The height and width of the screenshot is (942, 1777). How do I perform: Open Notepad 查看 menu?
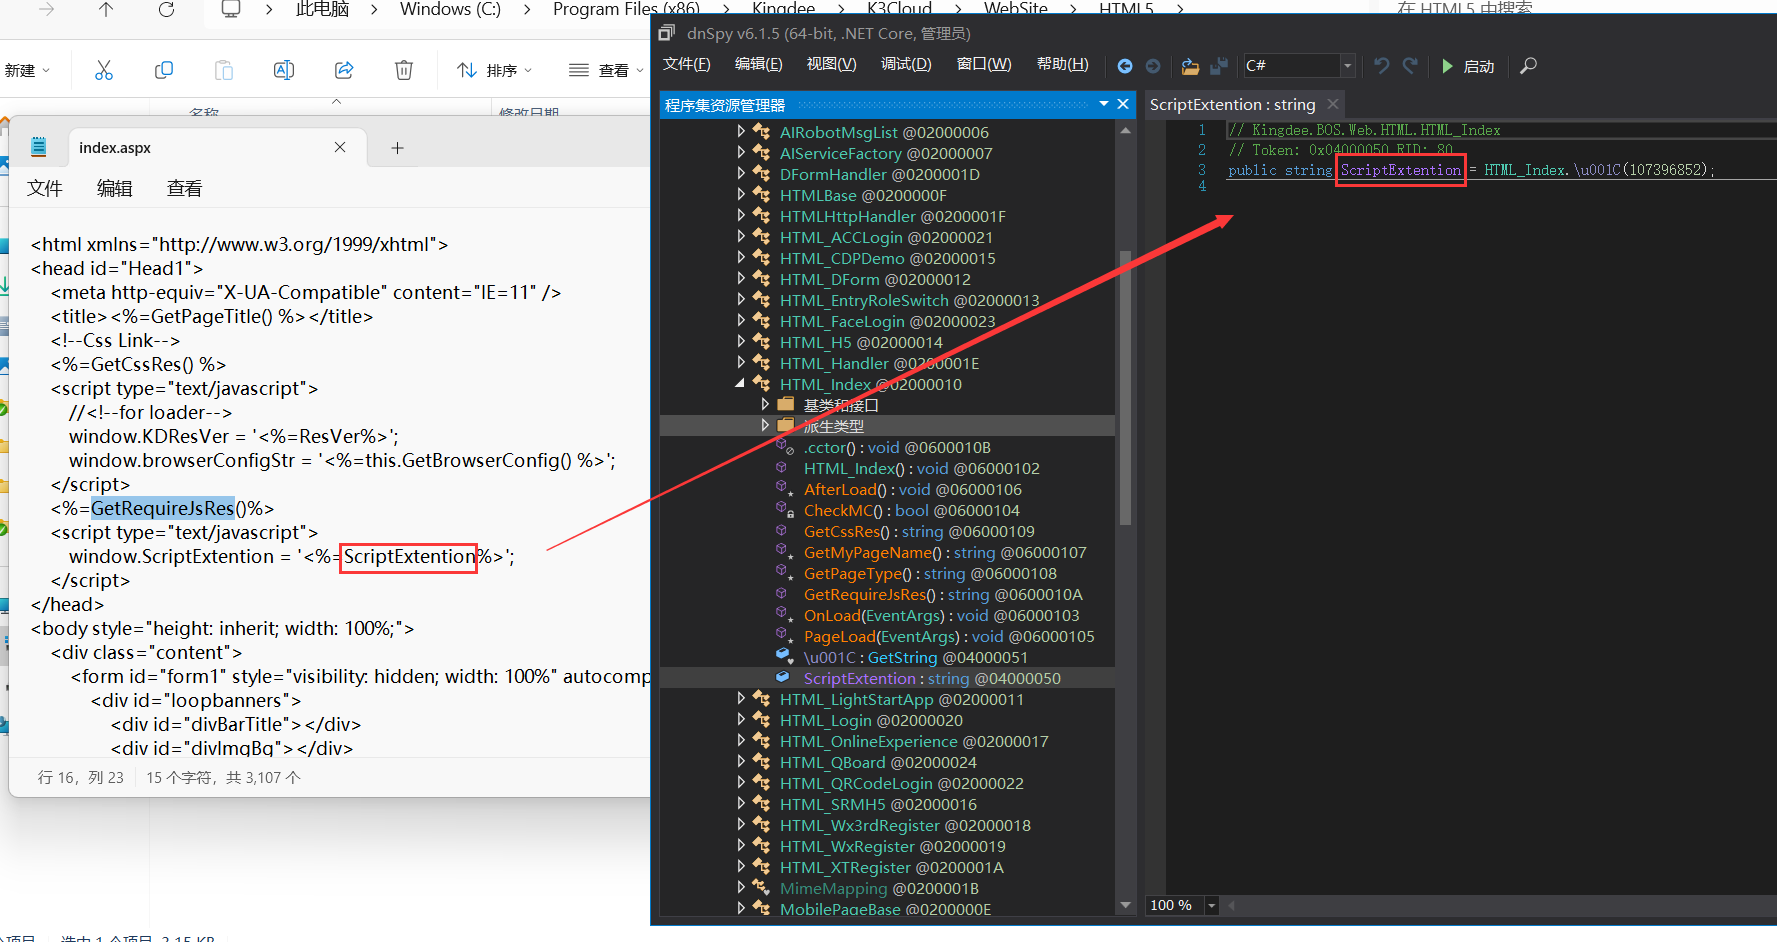pos(184,188)
